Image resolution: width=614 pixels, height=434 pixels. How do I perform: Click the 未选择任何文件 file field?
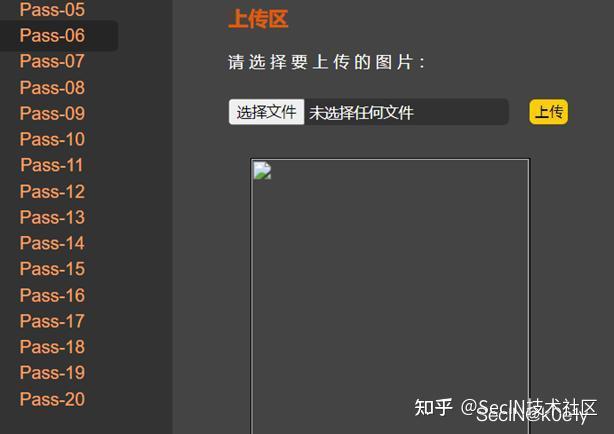click(x=406, y=112)
